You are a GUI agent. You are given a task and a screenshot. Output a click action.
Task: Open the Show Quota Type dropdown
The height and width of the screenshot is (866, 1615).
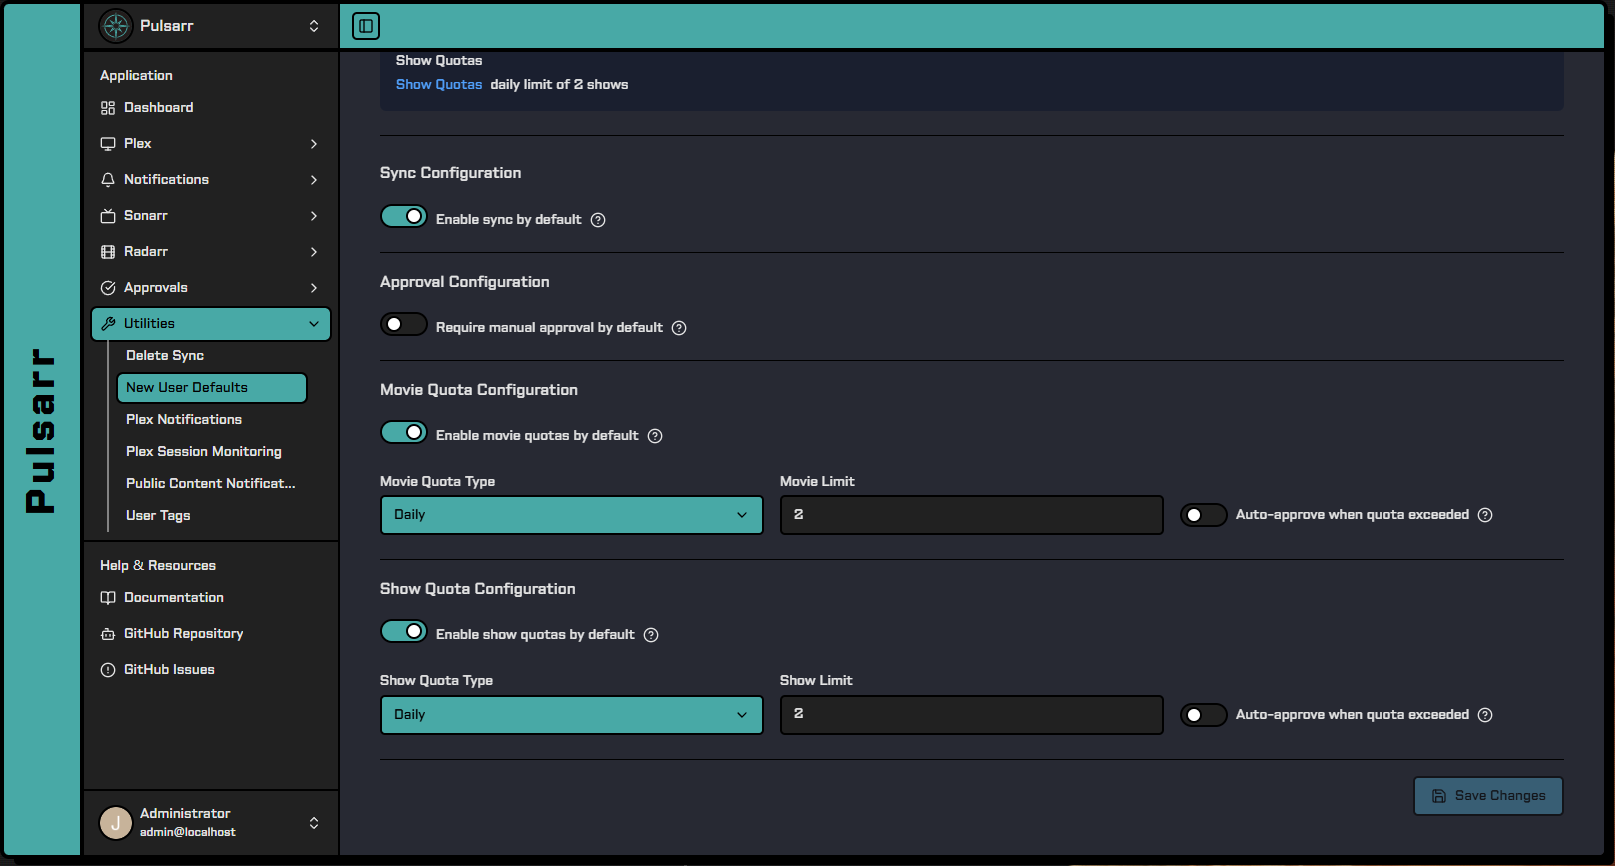coord(572,715)
